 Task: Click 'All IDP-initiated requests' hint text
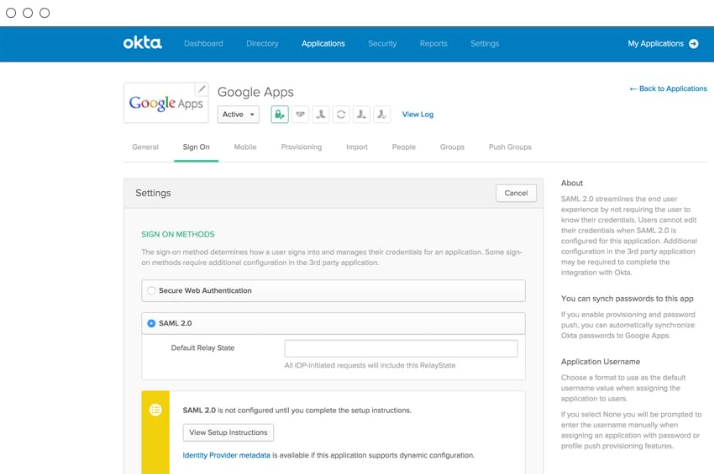click(370, 365)
